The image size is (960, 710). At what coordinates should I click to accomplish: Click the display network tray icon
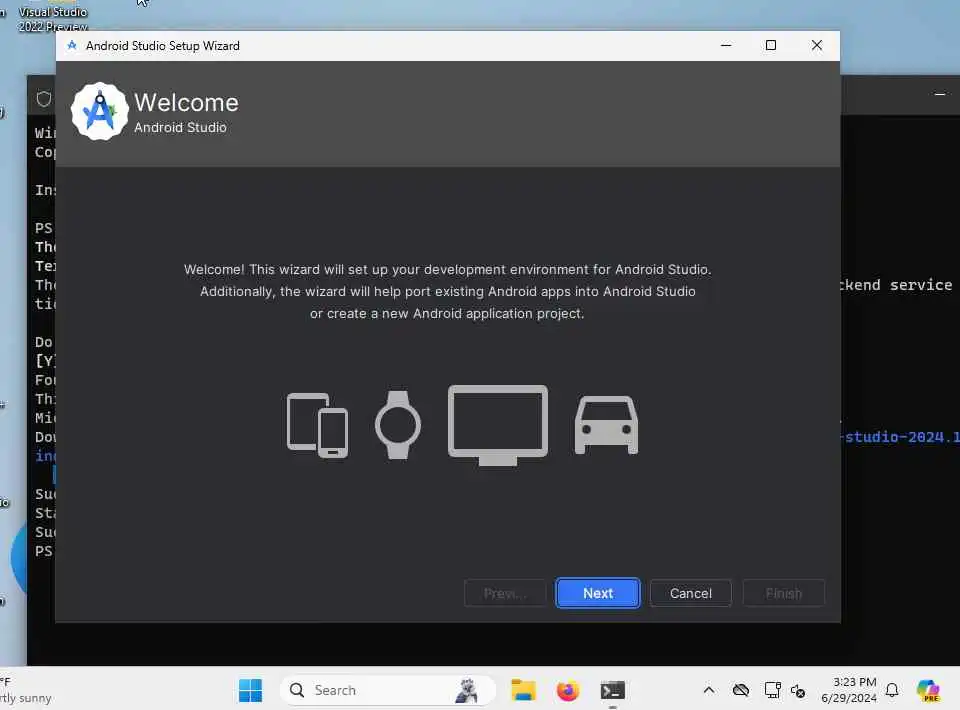[773, 690]
